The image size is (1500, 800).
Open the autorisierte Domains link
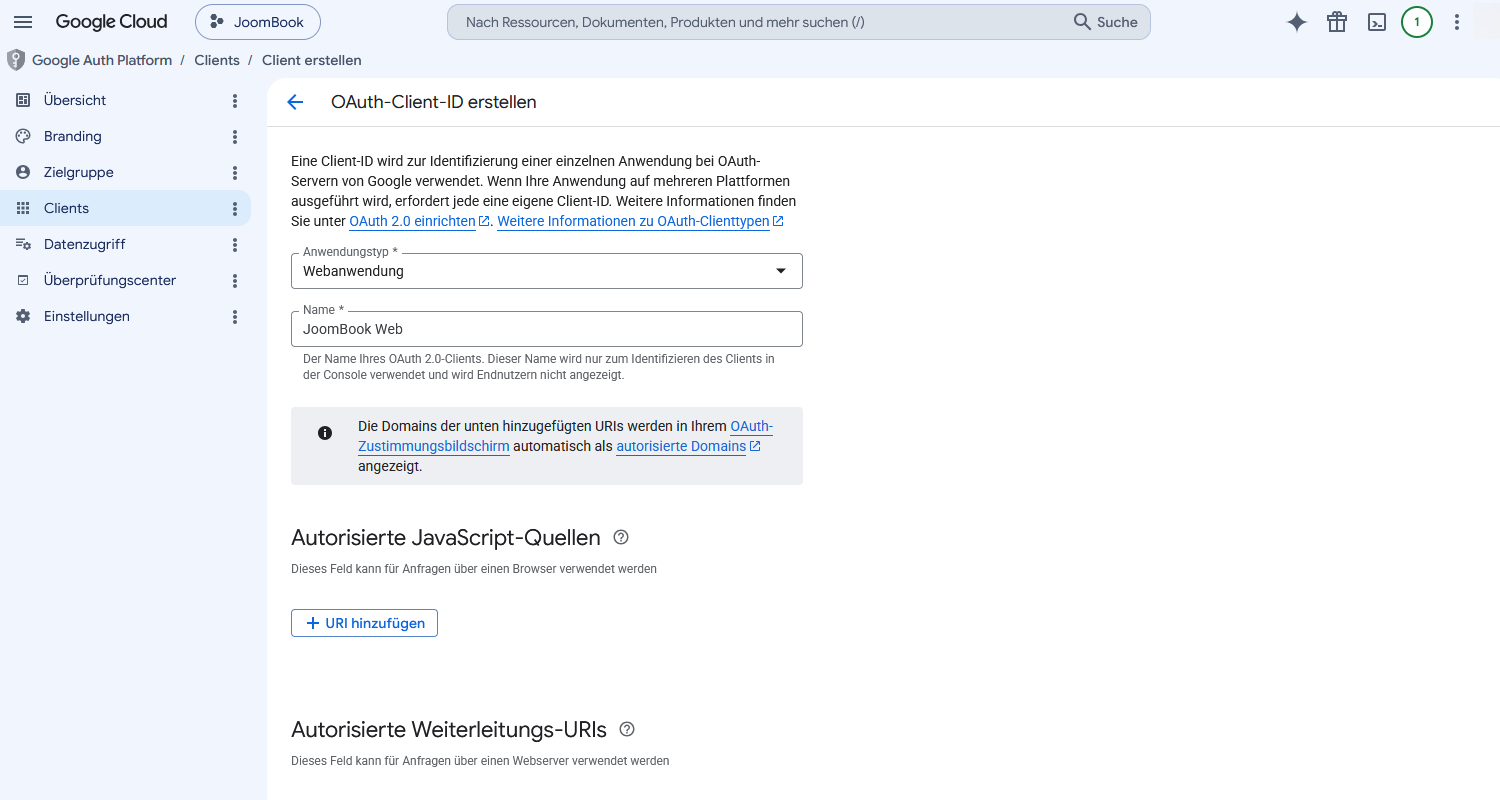(688, 446)
